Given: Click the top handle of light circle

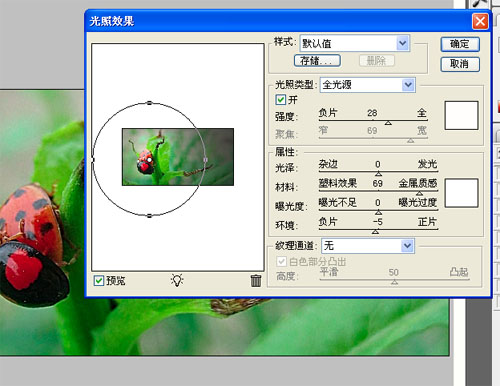Looking at the screenshot, I should (149, 103).
